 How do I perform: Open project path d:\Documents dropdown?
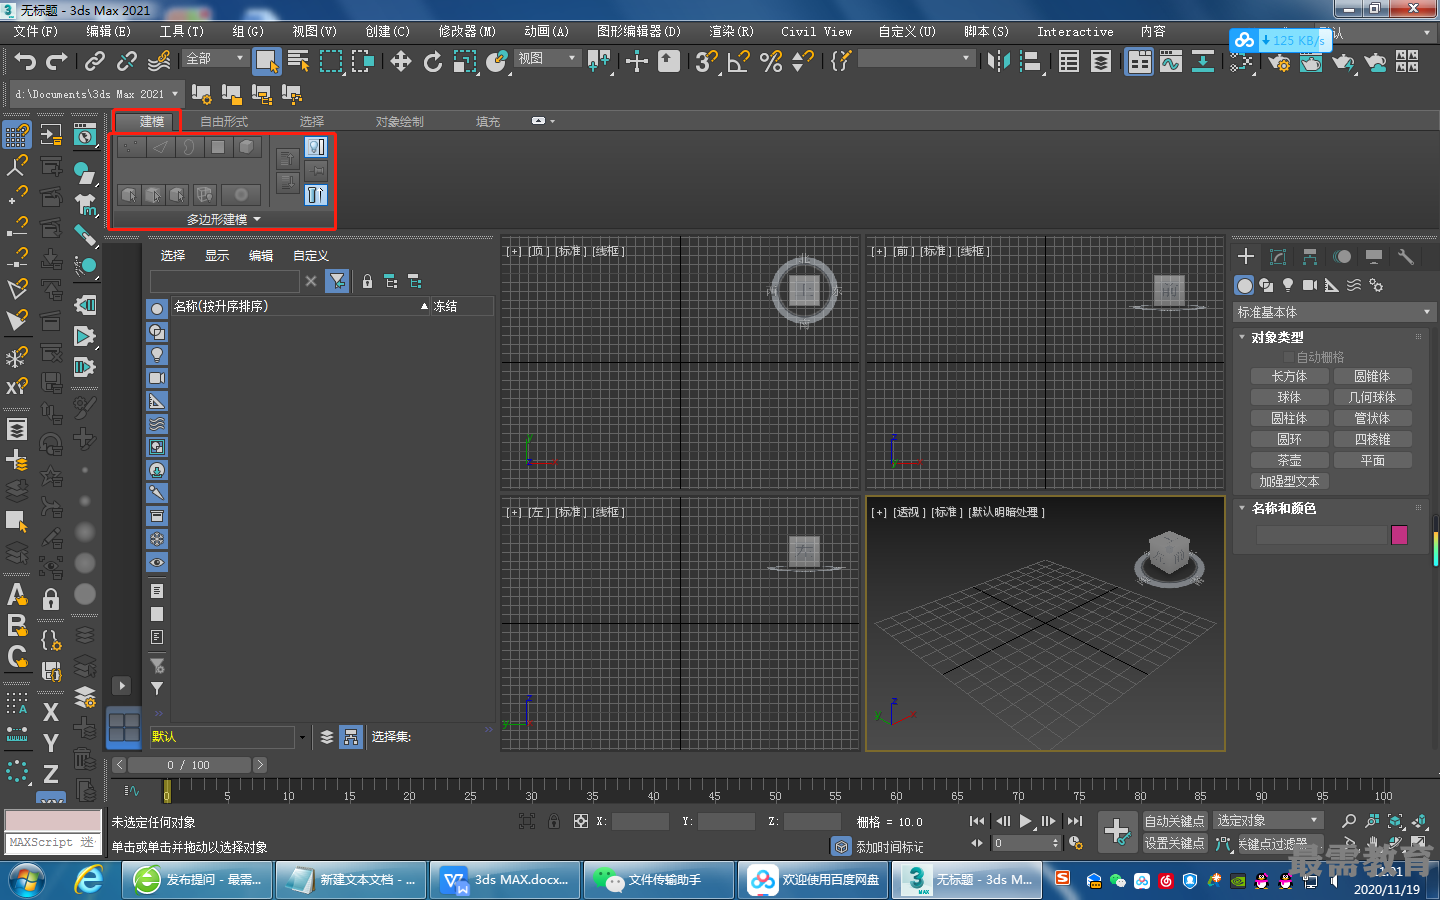[x=96, y=94]
